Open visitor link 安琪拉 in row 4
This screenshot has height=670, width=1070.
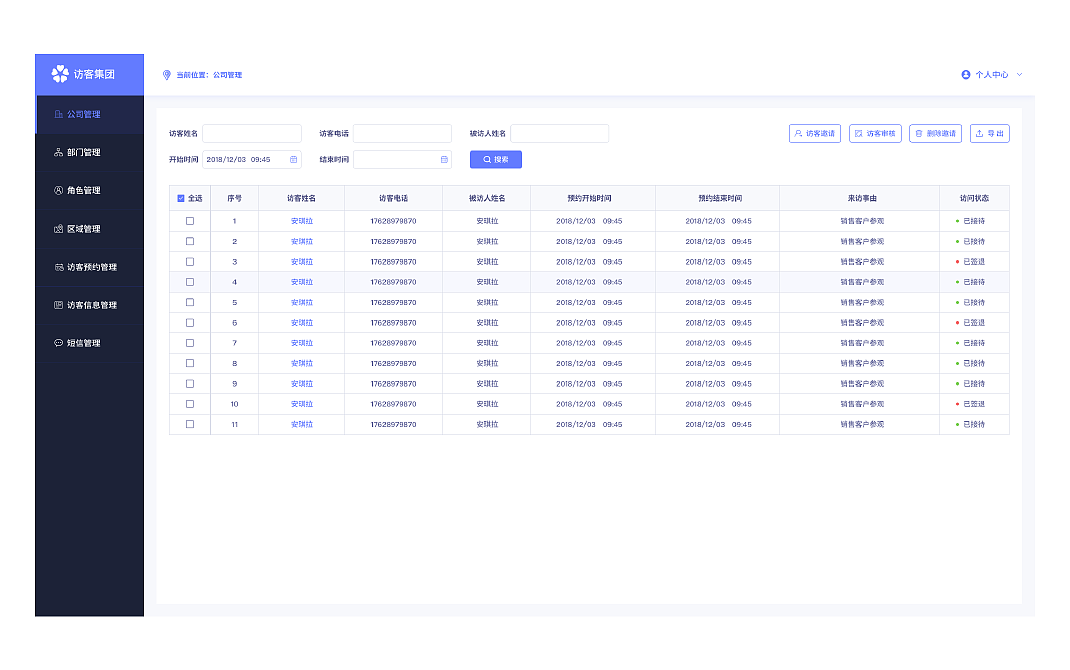[302, 282]
